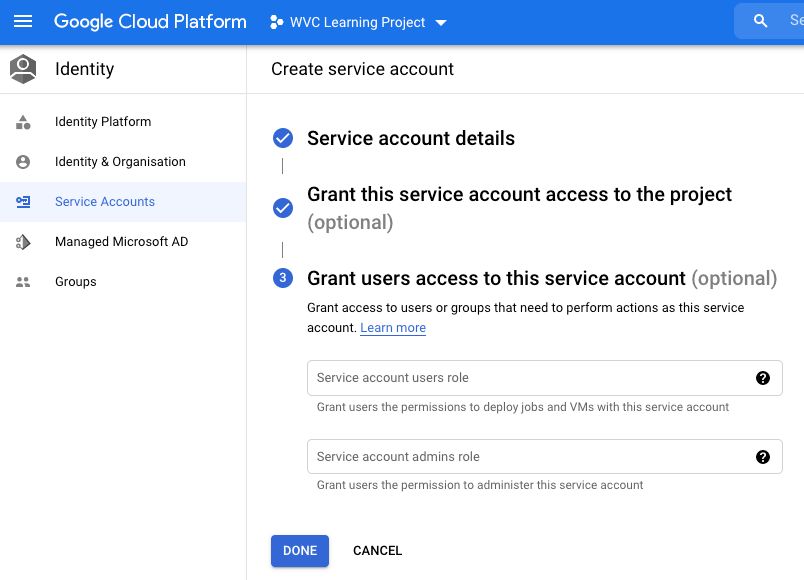This screenshot has width=804, height=580.
Task: Open the navigation hamburger menu
Action: tap(23, 21)
